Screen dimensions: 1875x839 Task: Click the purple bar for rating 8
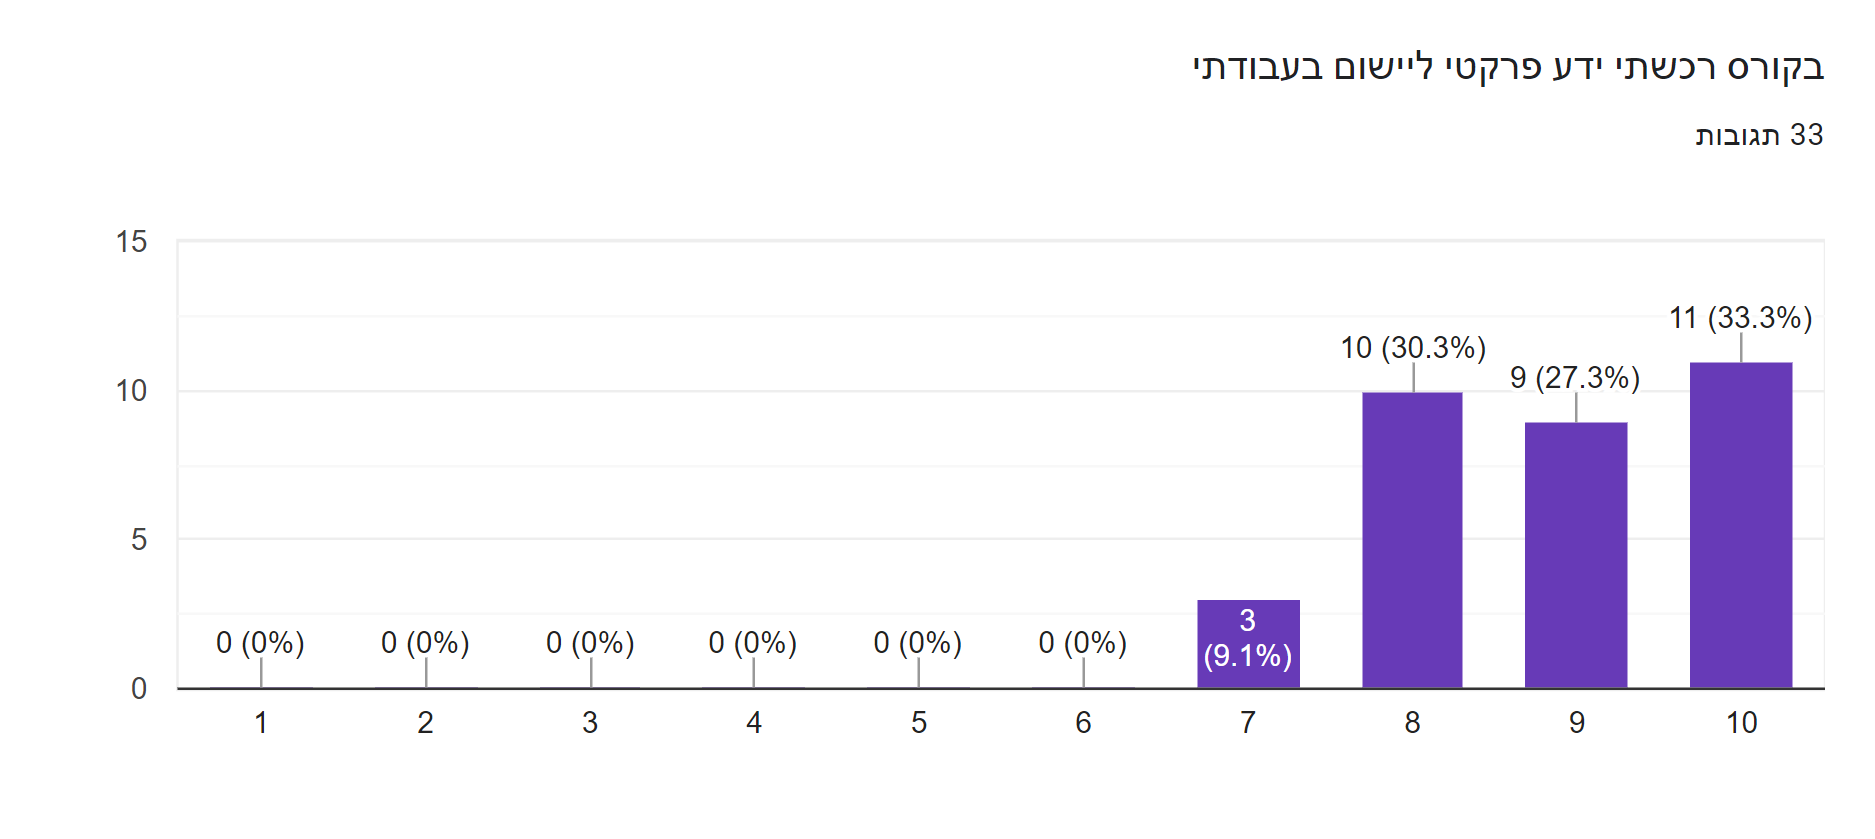(1411, 540)
